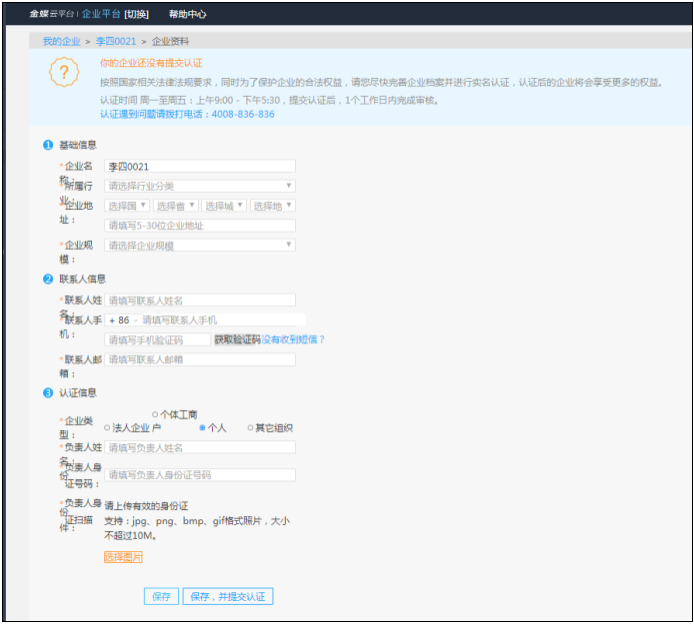Click the company name field containing 李四0021
The height and width of the screenshot is (625, 694).
200,166
